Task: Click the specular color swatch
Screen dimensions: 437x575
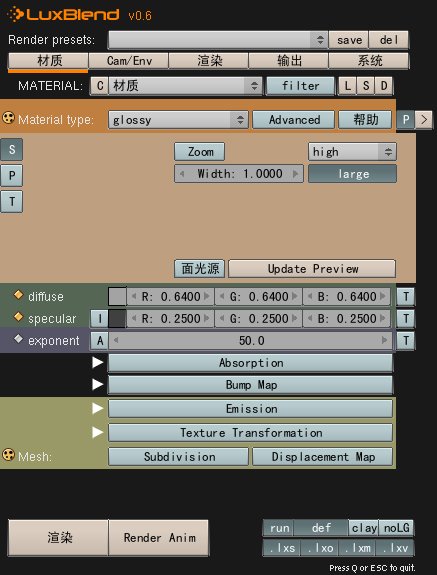Action: 117,319
